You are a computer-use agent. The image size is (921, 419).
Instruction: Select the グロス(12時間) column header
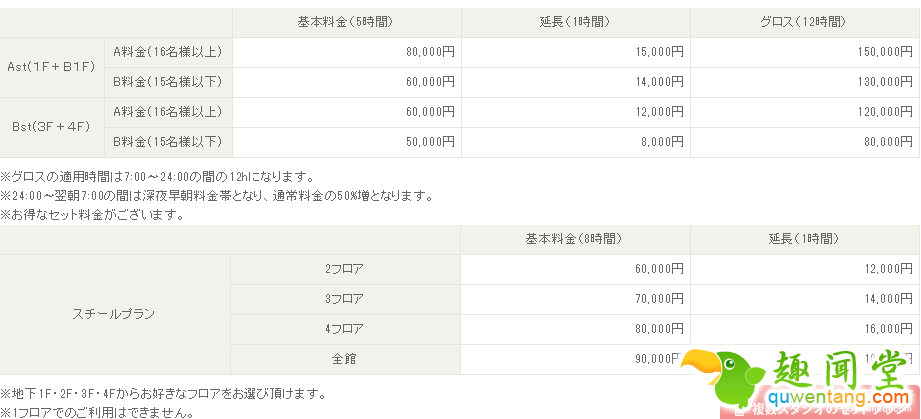pyautogui.click(x=805, y=23)
